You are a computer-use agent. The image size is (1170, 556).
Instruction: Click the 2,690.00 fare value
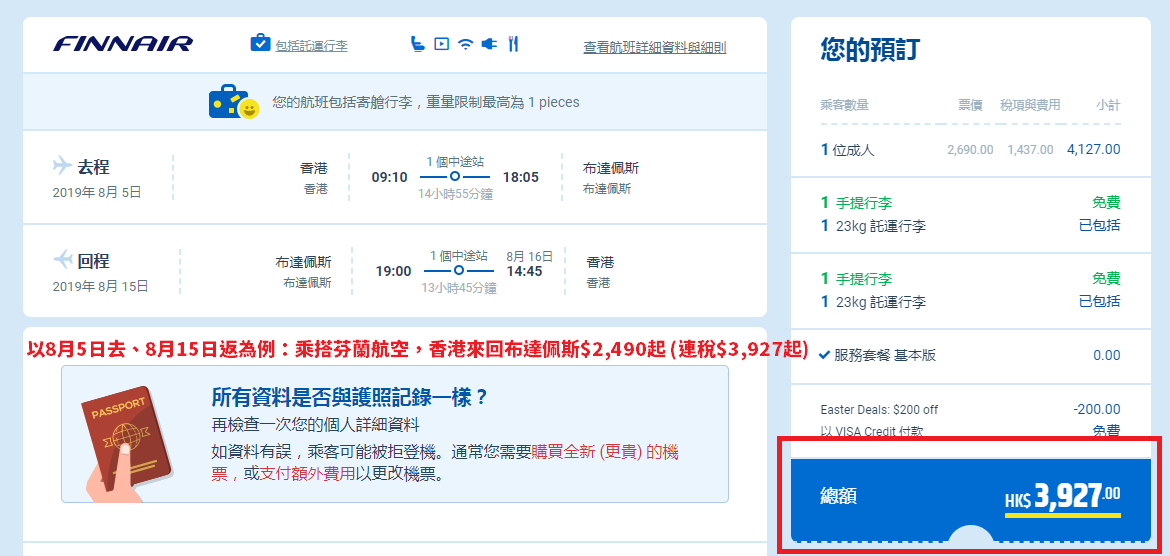(970, 150)
